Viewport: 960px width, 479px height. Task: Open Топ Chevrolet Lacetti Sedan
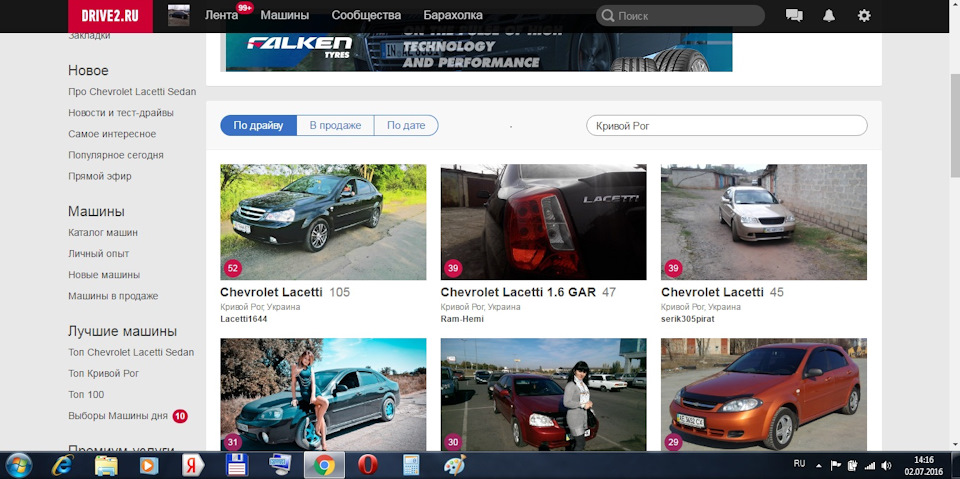pos(131,352)
